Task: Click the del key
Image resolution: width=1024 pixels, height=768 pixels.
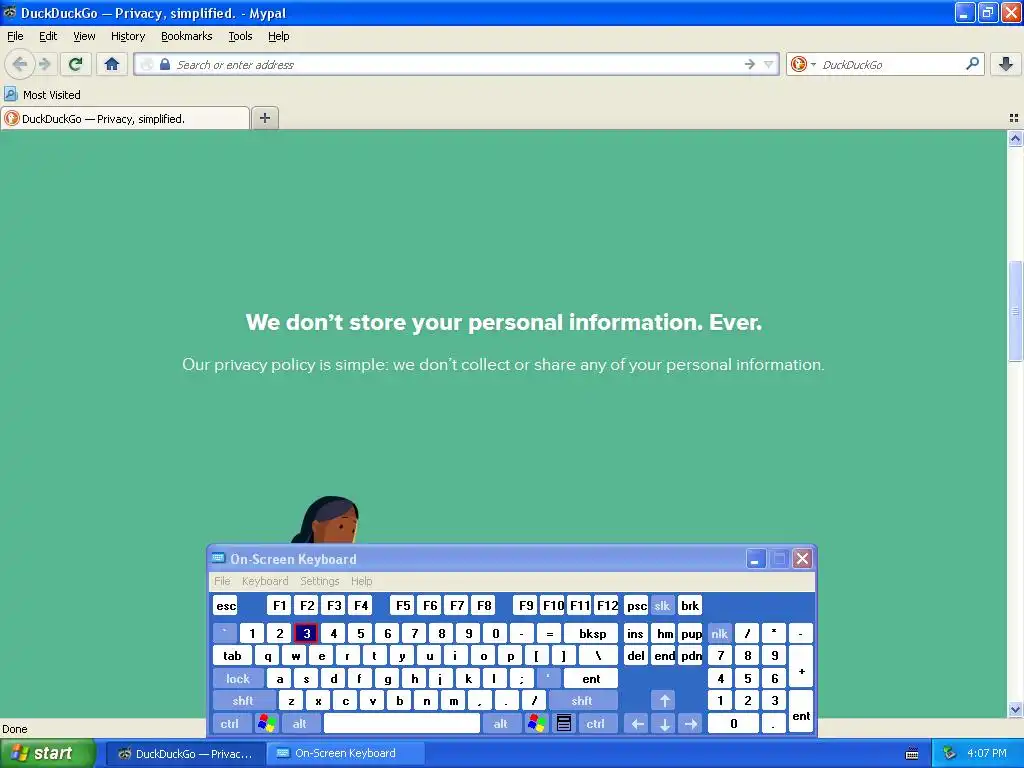Action: coord(636,656)
